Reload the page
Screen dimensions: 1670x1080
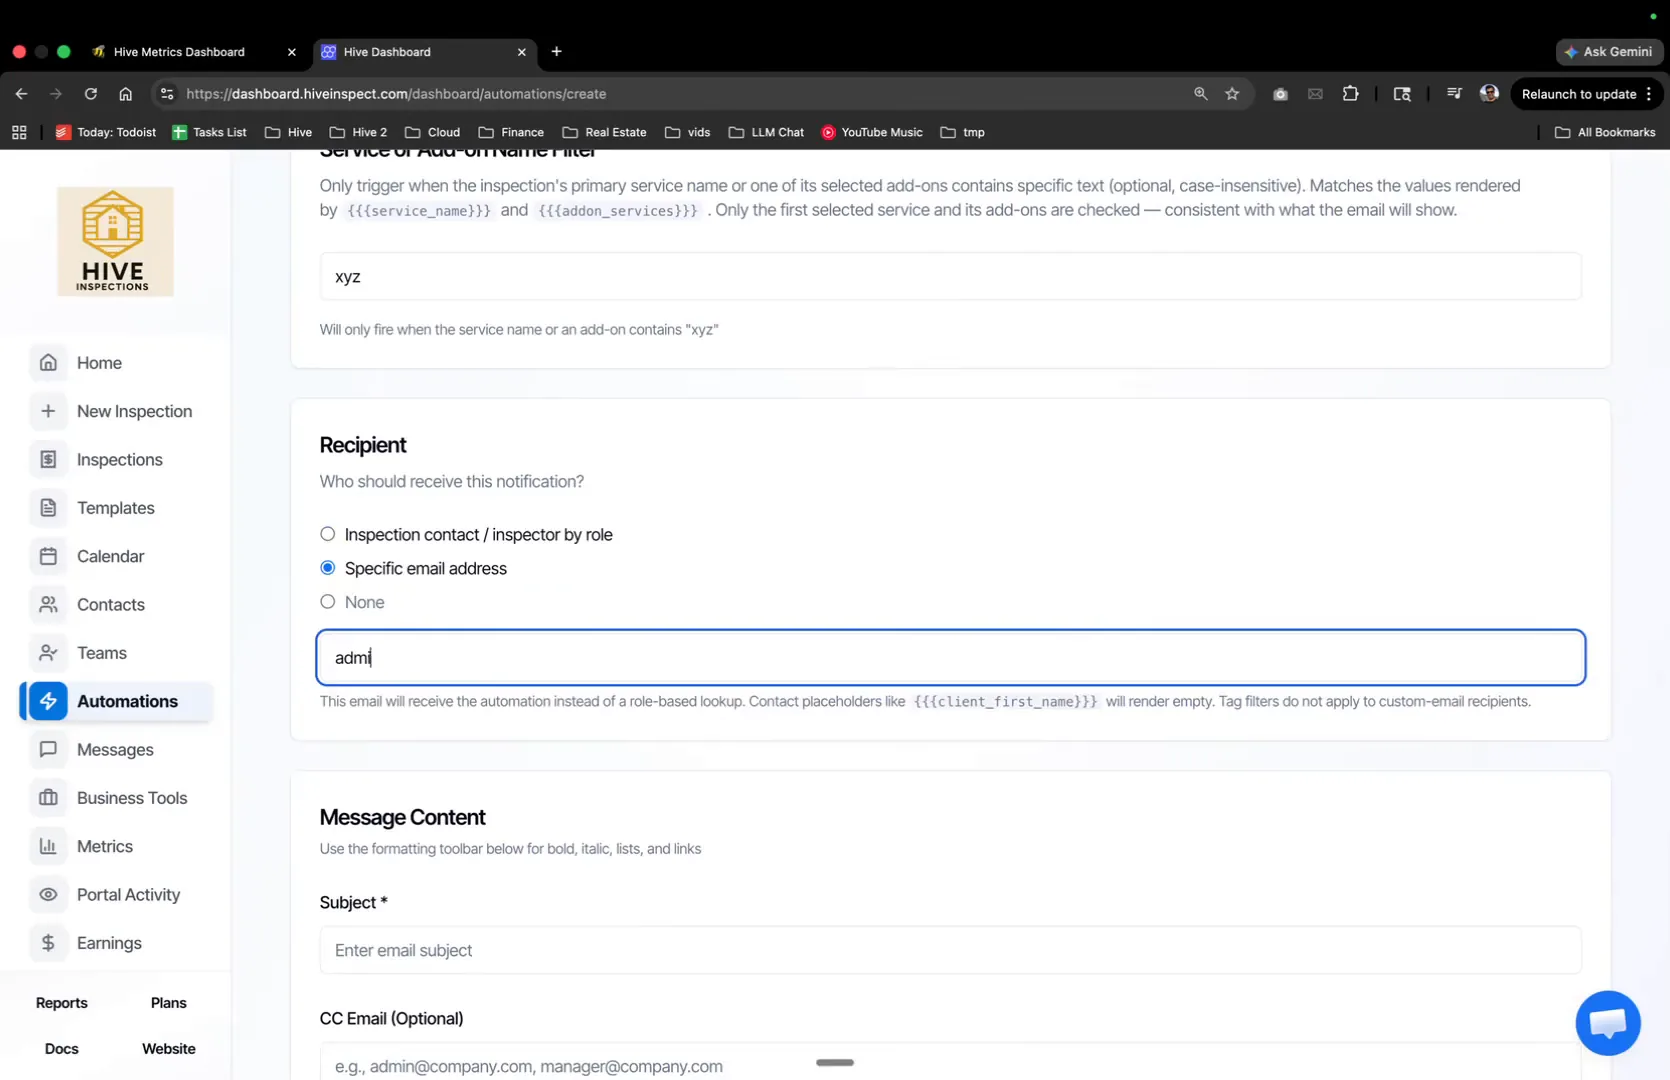[91, 94]
